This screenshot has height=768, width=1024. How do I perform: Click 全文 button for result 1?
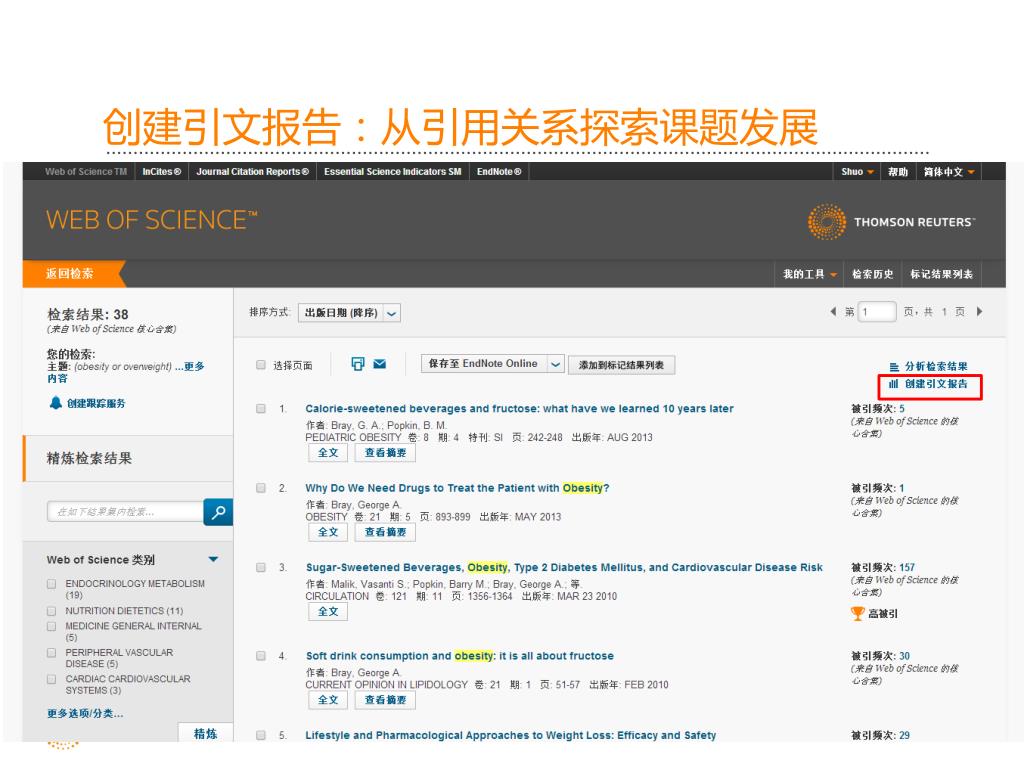coord(328,453)
